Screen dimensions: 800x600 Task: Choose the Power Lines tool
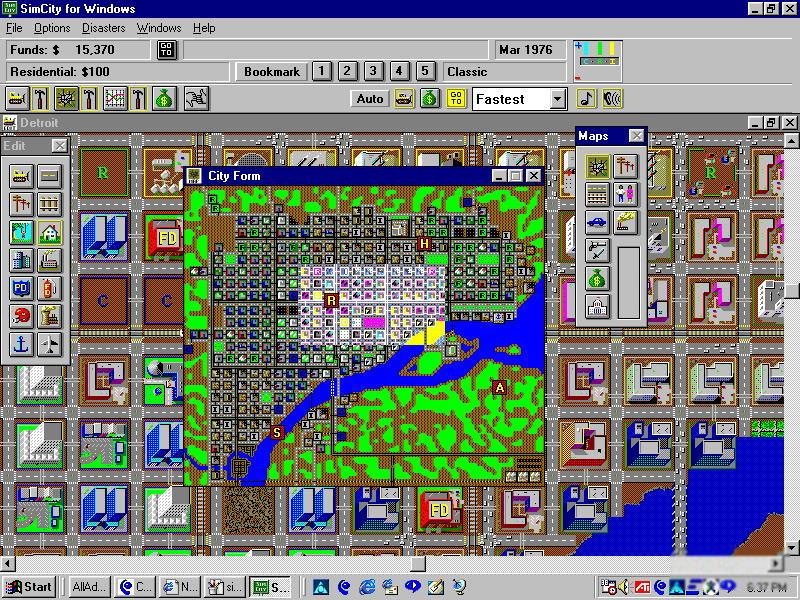point(21,204)
